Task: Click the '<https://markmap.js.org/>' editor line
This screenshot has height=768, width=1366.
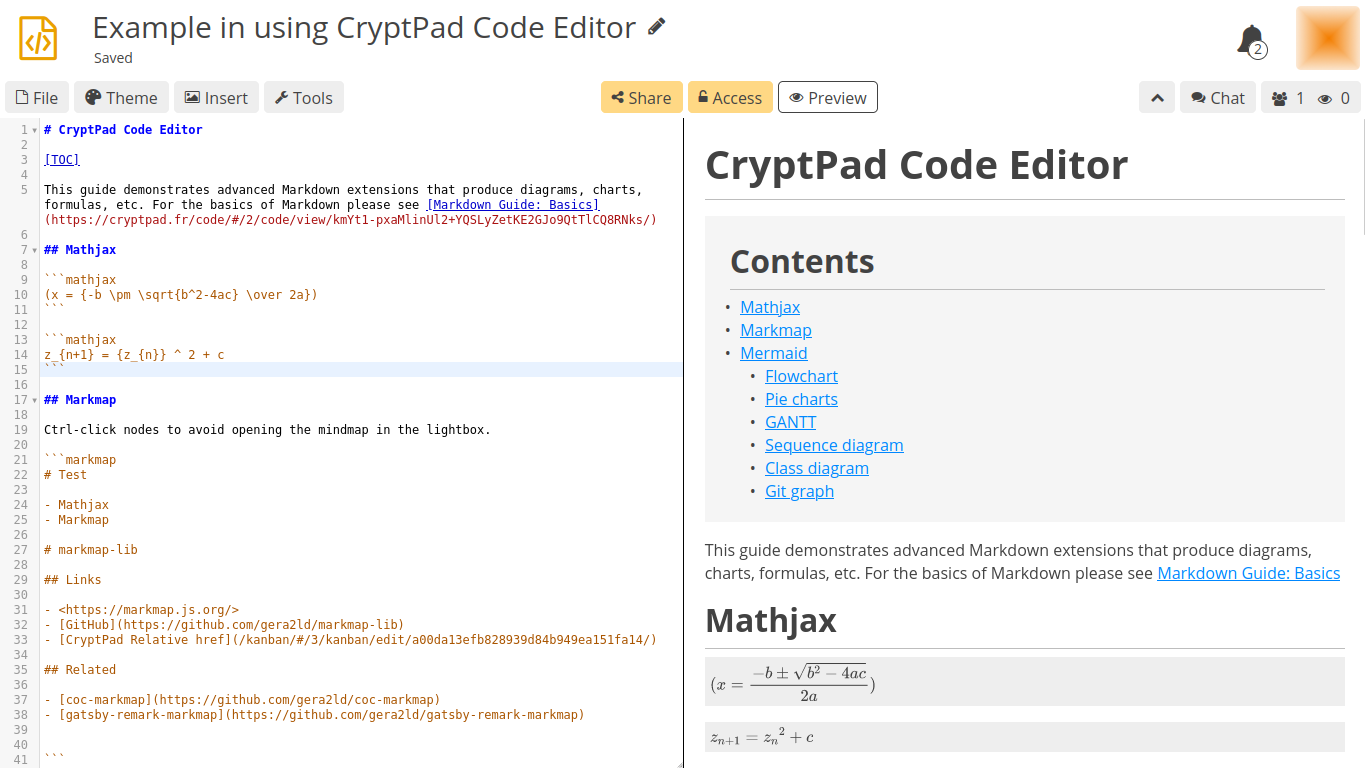Action: [141, 610]
